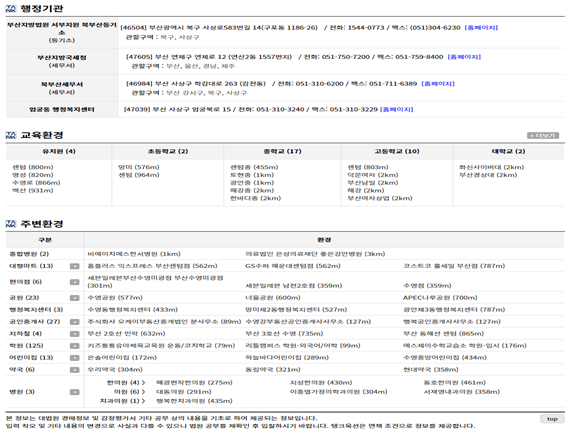Click 부산 3호선 수영 (735m) entry
This screenshot has height=429, width=567.
(284, 334)
